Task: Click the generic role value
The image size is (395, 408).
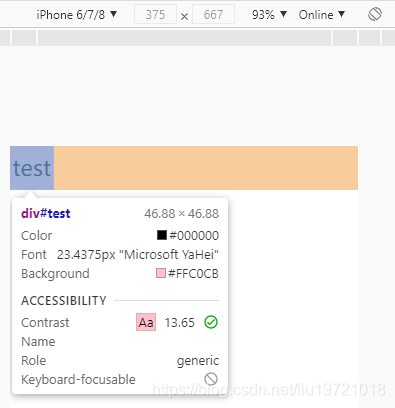Action: tap(198, 361)
